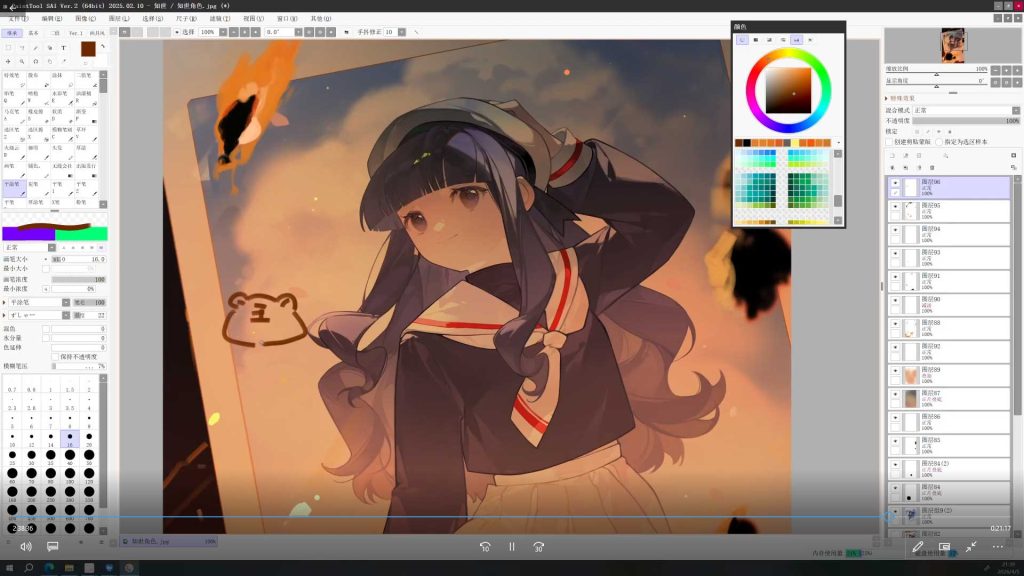Open 图层 menu in menu bar
Screen dimensions: 1024x576
point(119,19)
